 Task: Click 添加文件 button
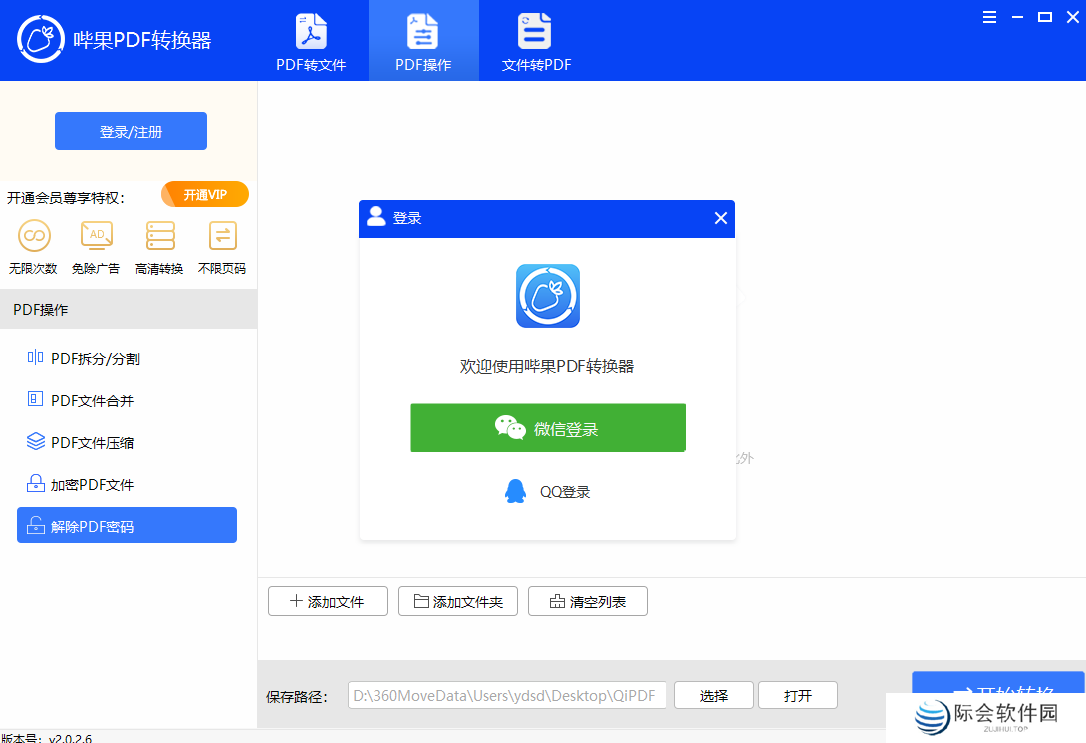point(327,601)
